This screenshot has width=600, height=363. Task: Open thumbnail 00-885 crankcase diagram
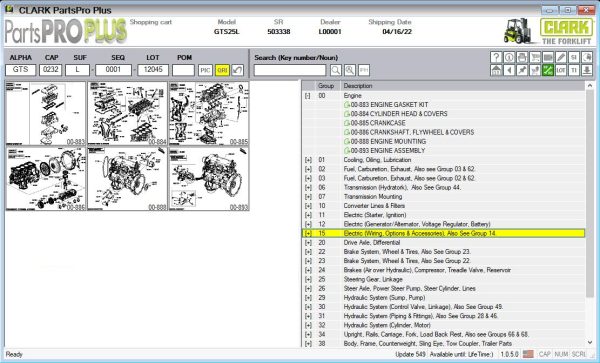[209, 113]
